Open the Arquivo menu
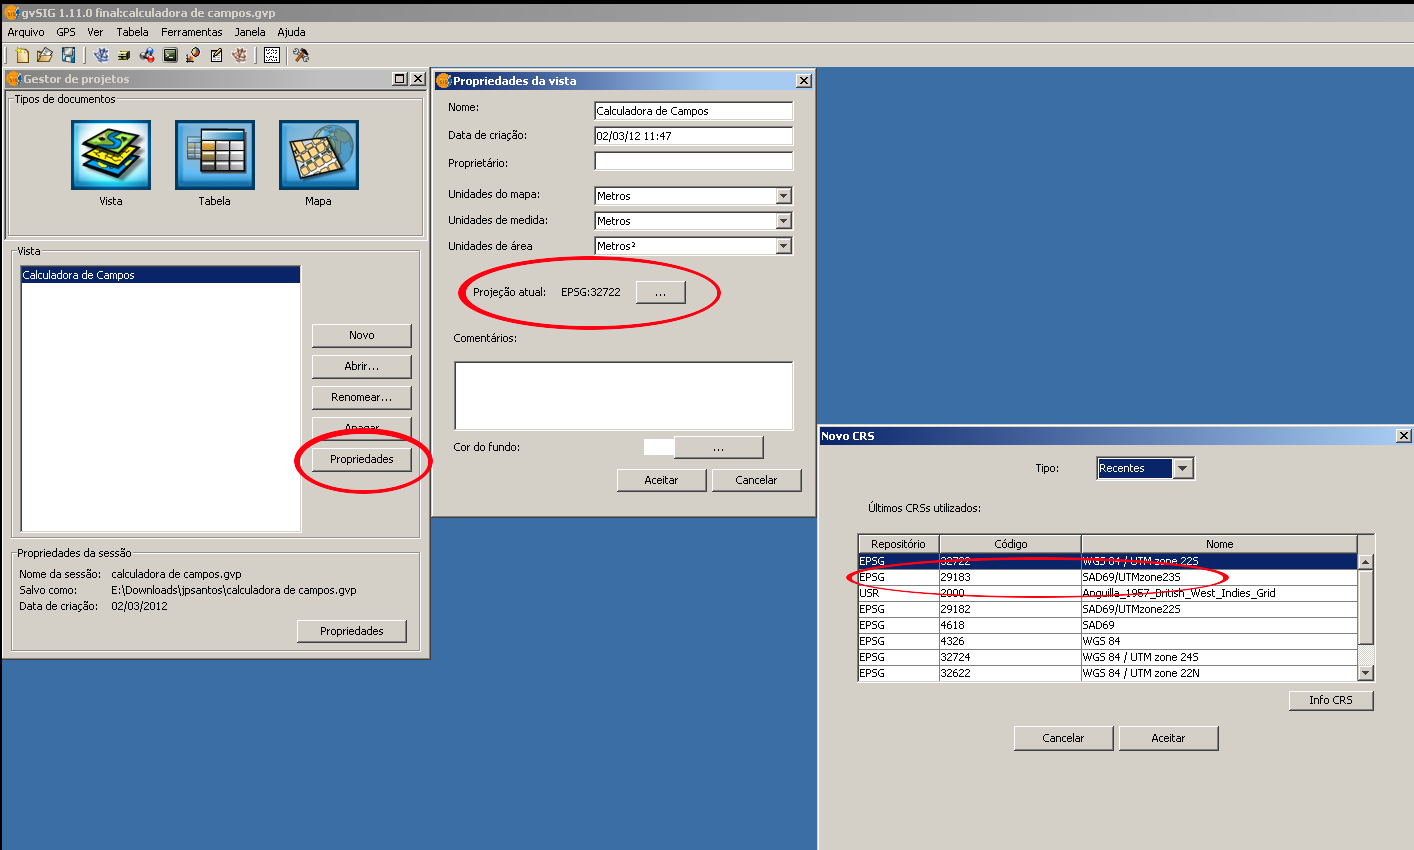The width and height of the screenshot is (1414, 850). [26, 32]
